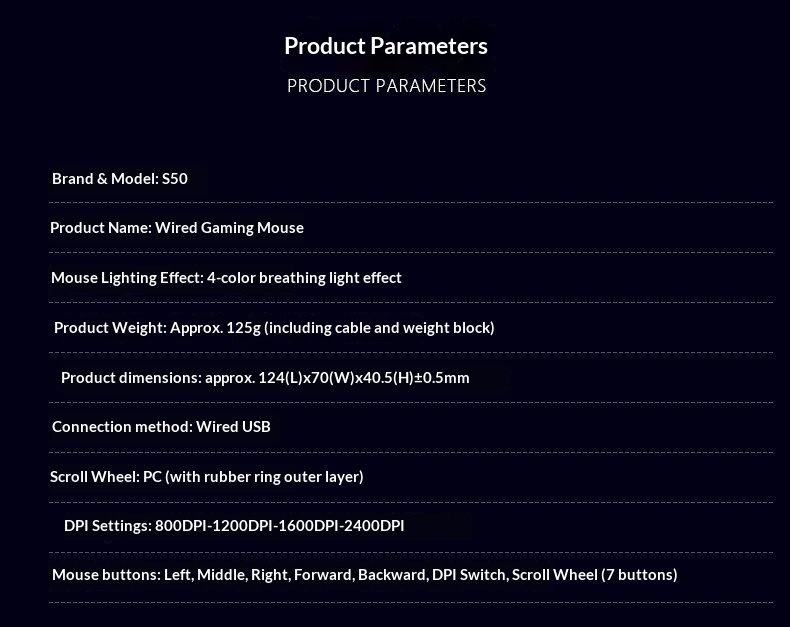This screenshot has width=790, height=627.
Task: Click the "Wired Gaming Mouse" value
Action: click(x=229, y=228)
